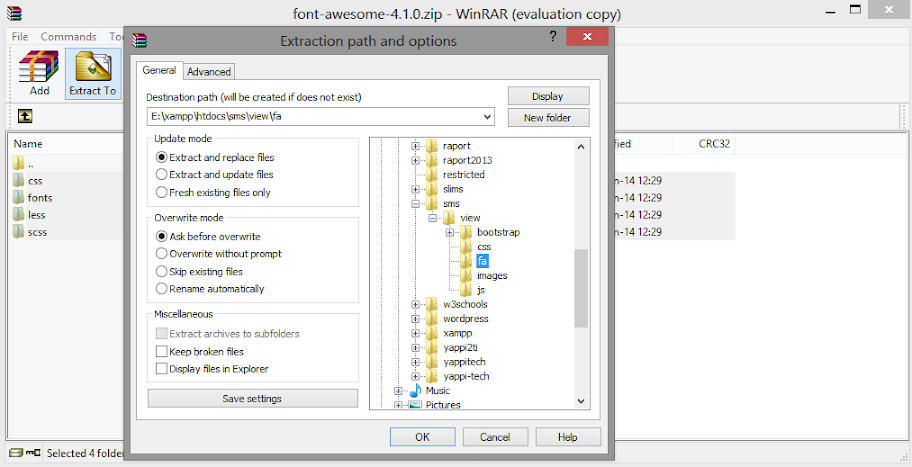This screenshot has width=912, height=467.
Task: Select the css folder icon in archive list
Action: click(x=19, y=181)
